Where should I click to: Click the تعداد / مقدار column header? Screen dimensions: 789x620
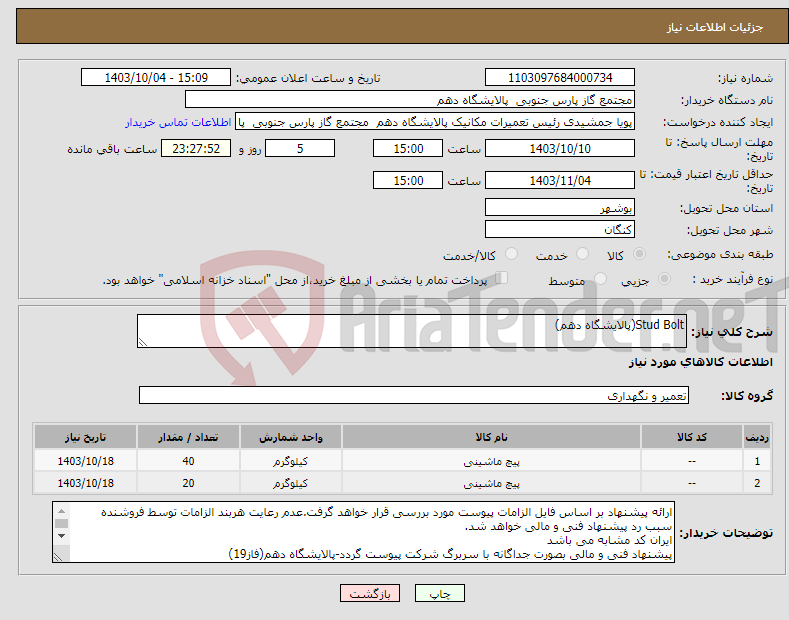coord(188,437)
